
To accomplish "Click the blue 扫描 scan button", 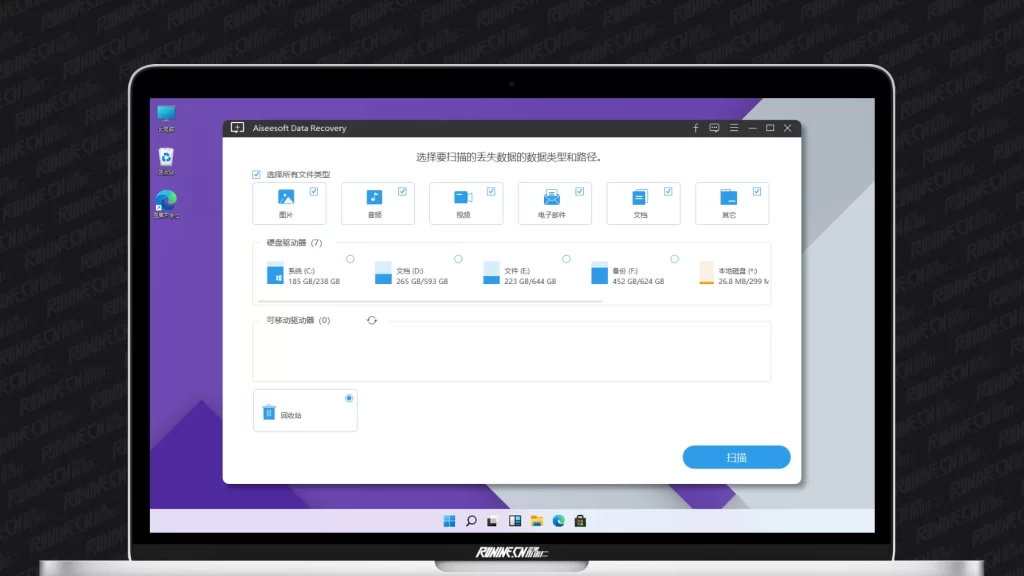I will (736, 457).
